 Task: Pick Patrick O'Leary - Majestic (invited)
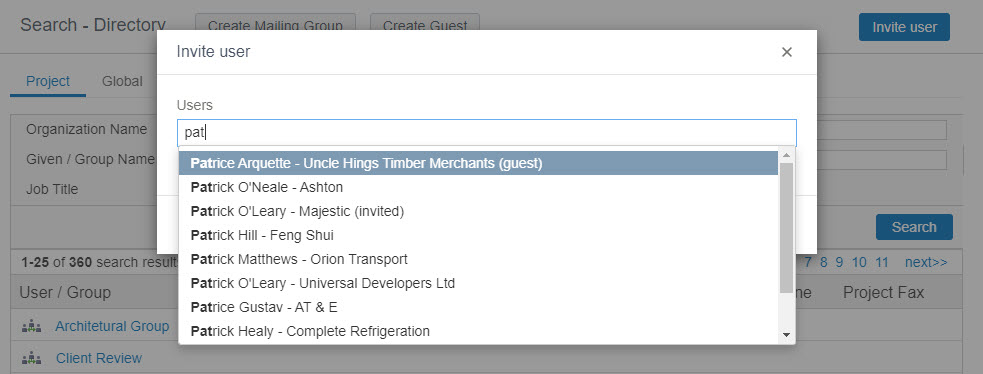point(478,211)
